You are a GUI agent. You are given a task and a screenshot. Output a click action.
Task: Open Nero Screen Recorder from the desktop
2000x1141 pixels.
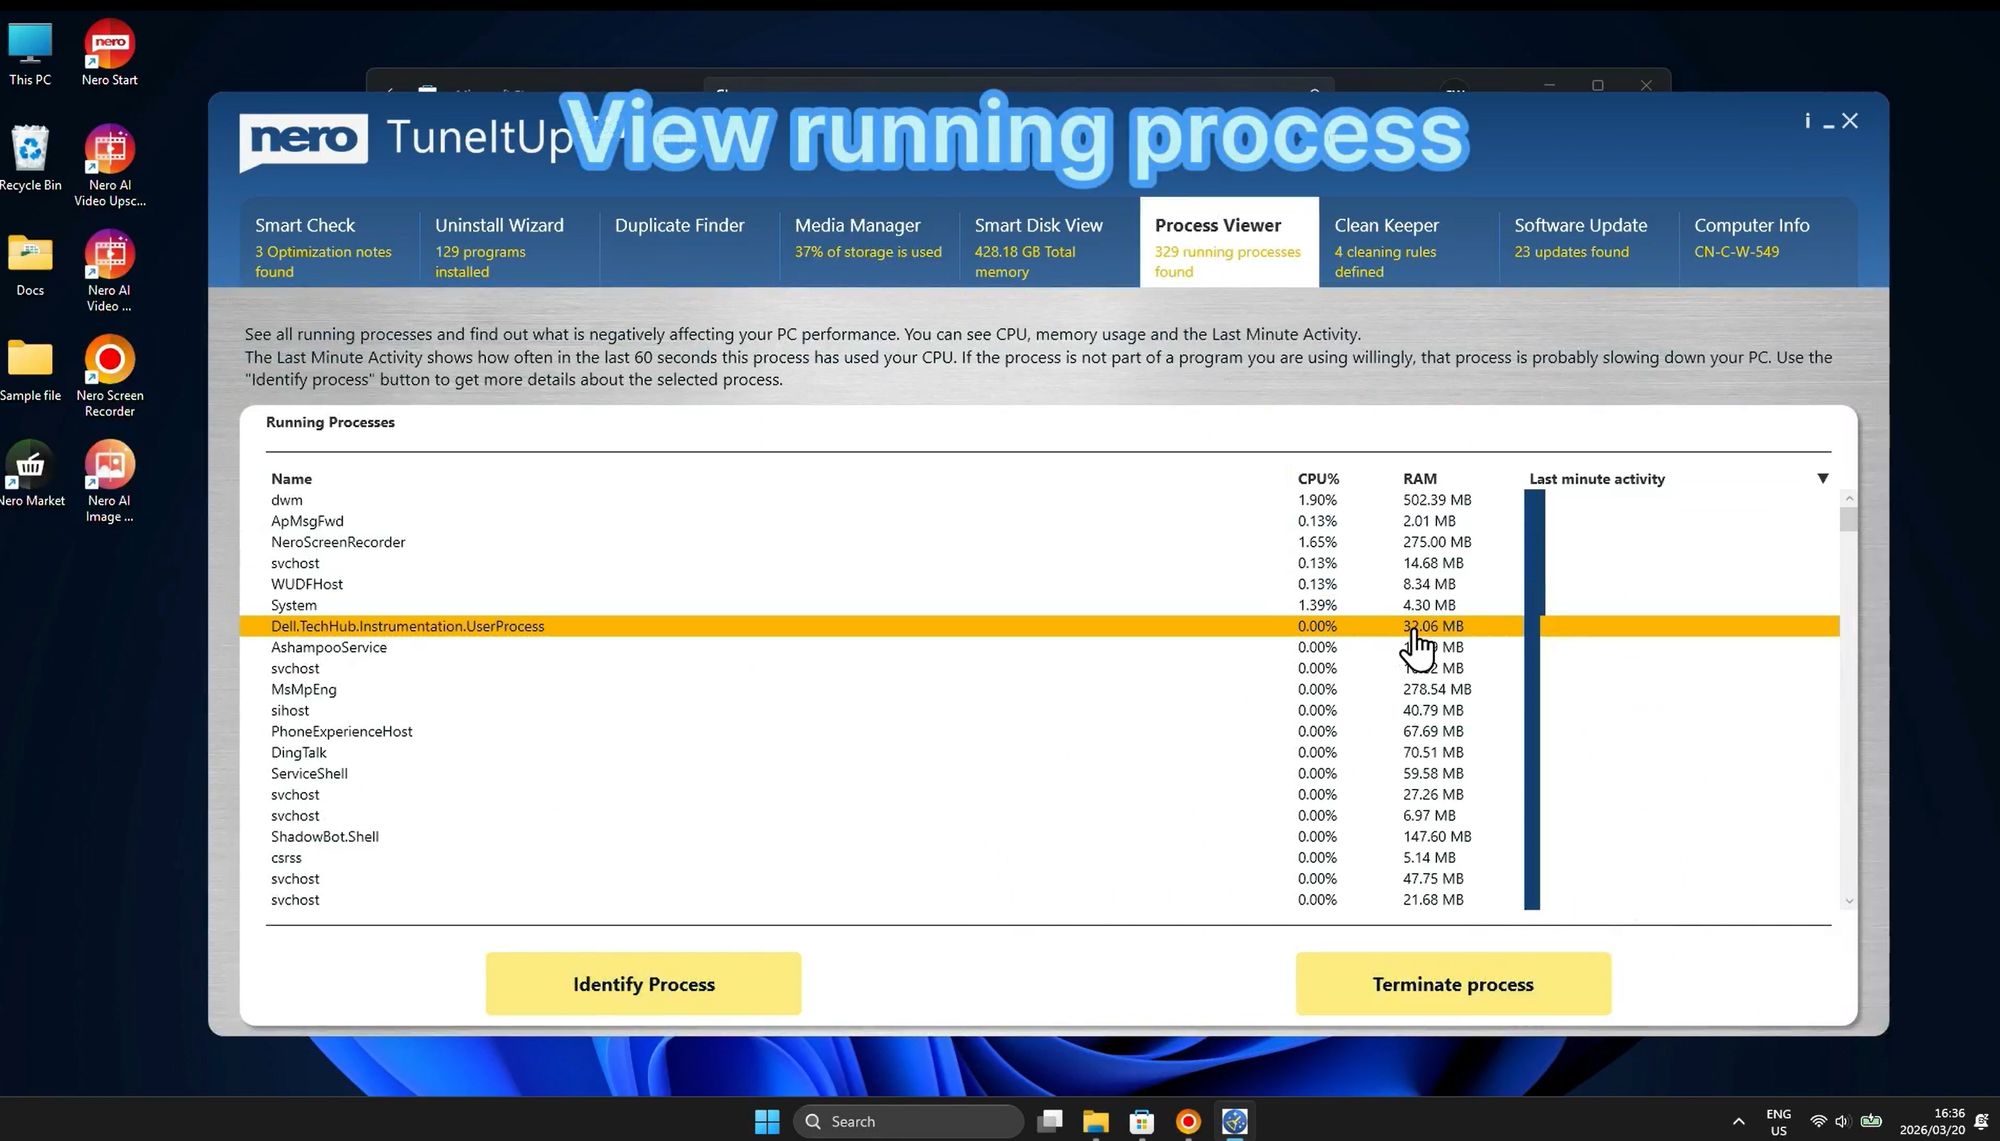pos(108,360)
